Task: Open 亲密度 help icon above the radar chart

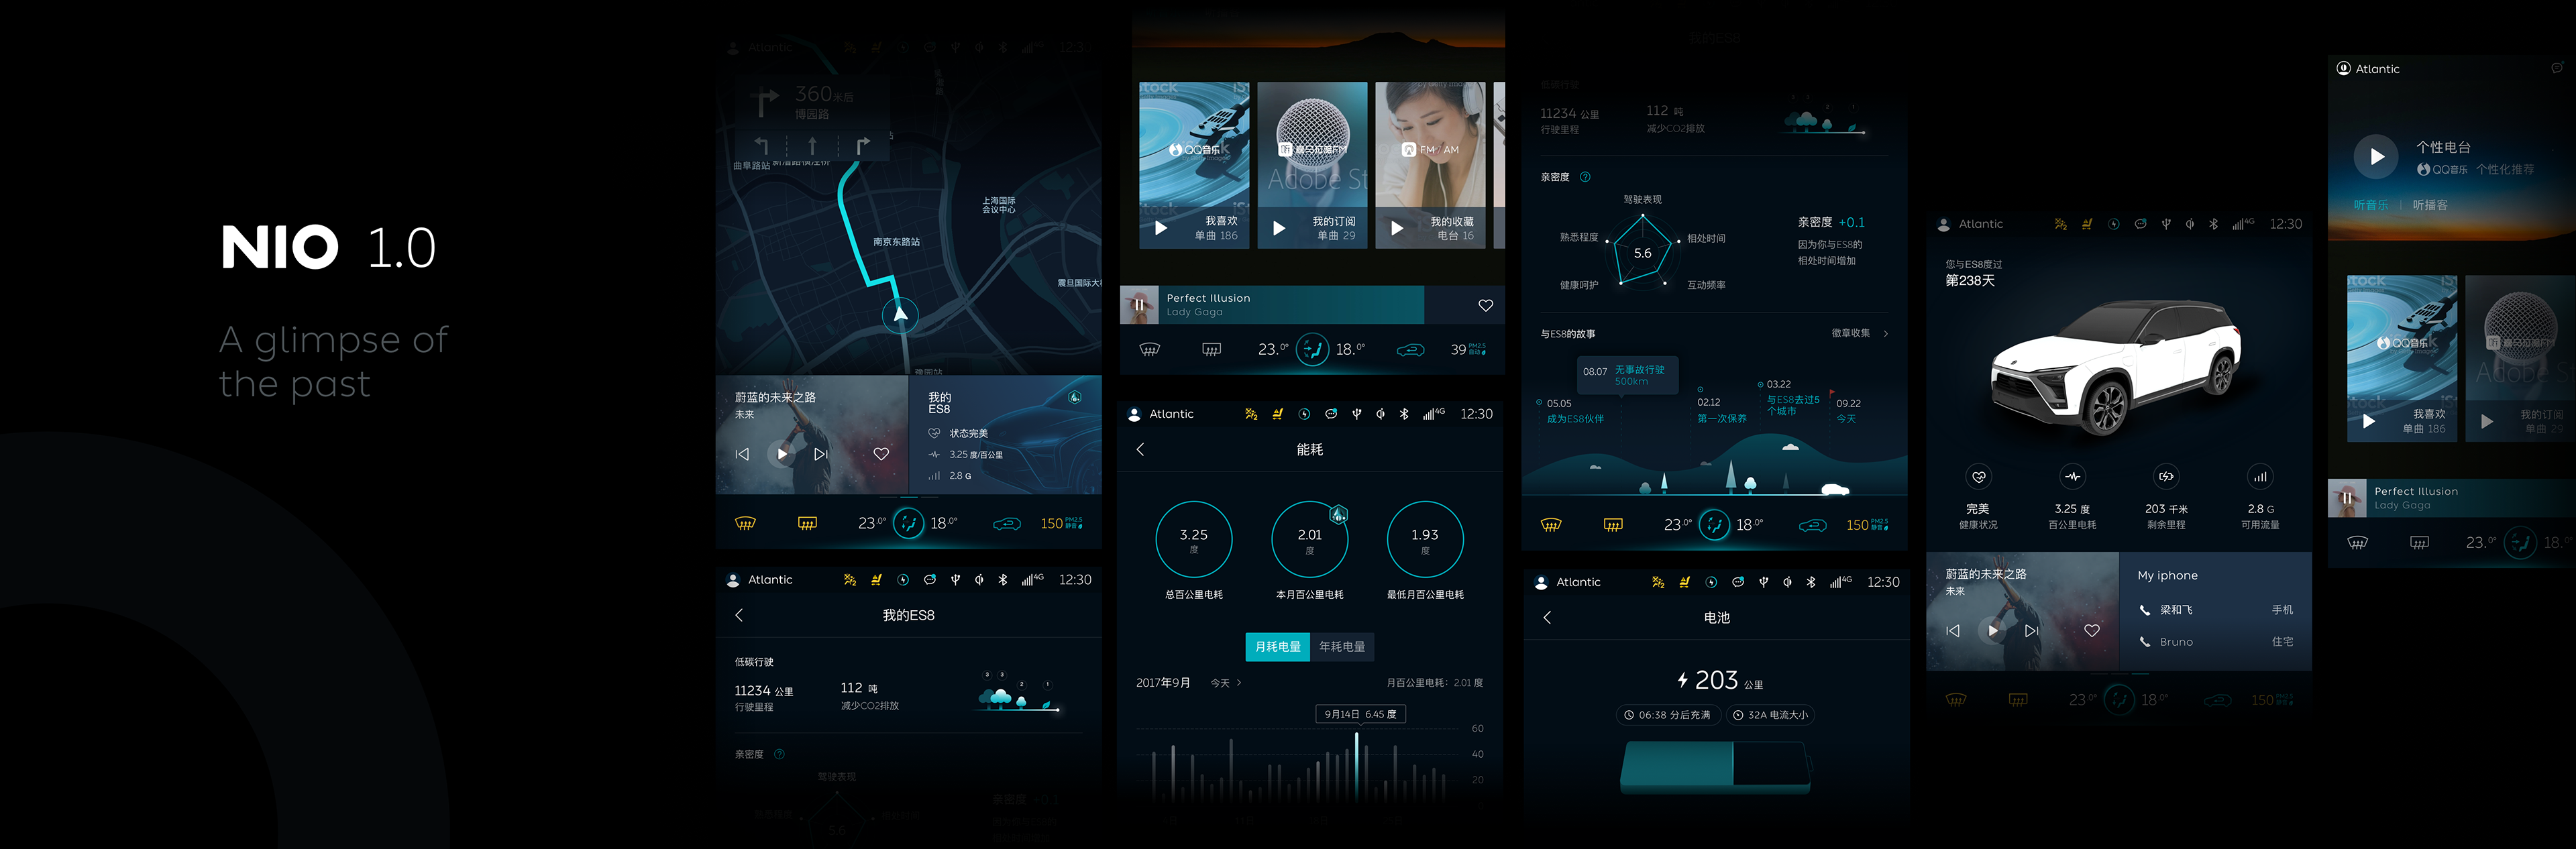Action: coord(1585,177)
